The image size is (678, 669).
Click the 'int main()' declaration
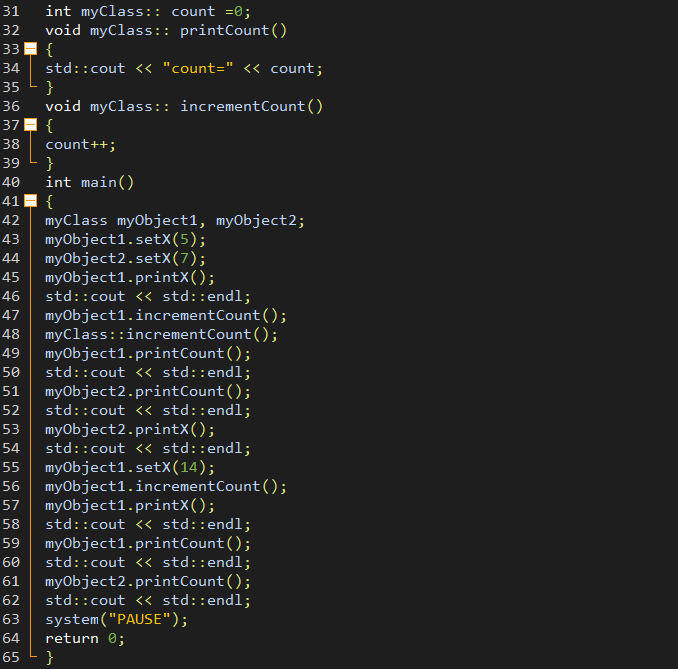click(90, 182)
